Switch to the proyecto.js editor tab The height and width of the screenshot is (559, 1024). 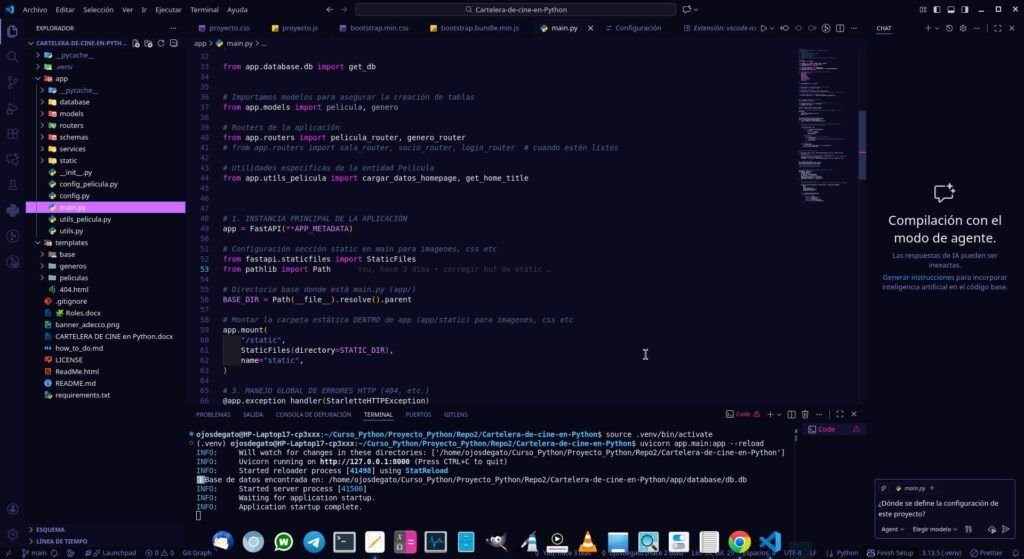pos(295,28)
